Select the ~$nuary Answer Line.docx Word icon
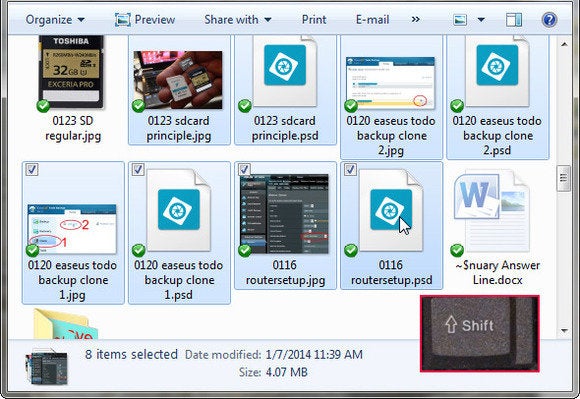580x399 pixels. (x=491, y=211)
